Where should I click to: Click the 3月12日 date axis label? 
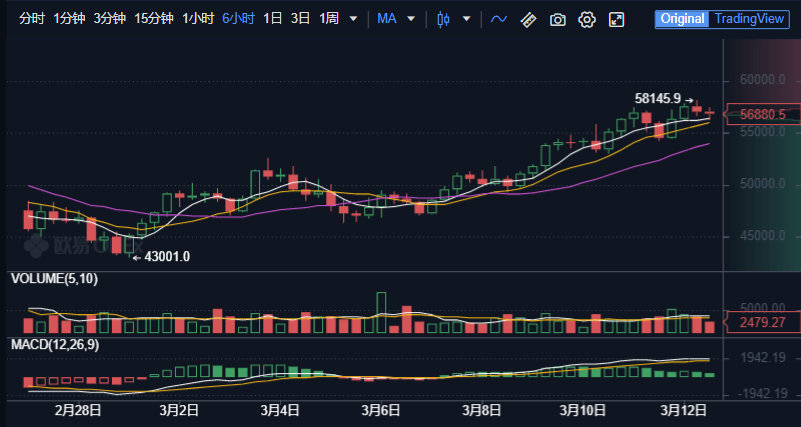pyautogui.click(x=684, y=410)
